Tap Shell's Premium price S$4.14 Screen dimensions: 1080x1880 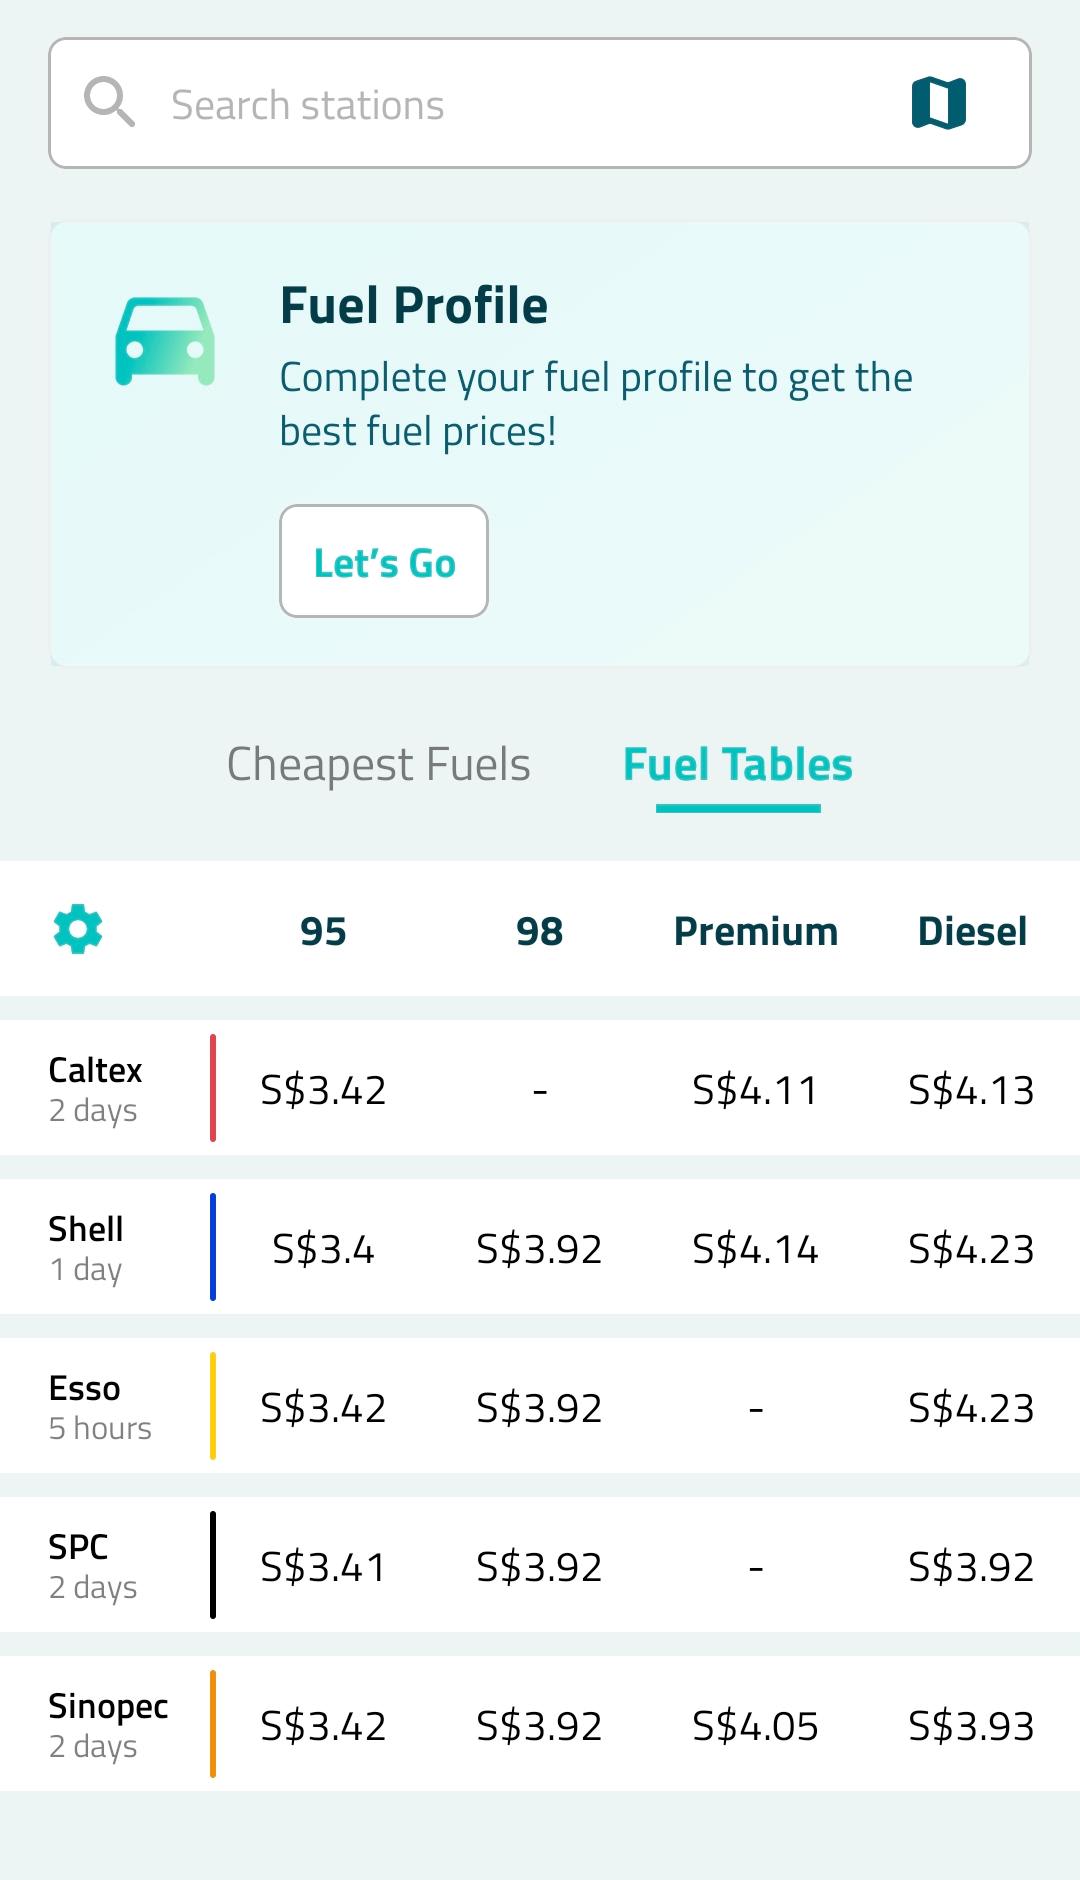[x=756, y=1249]
